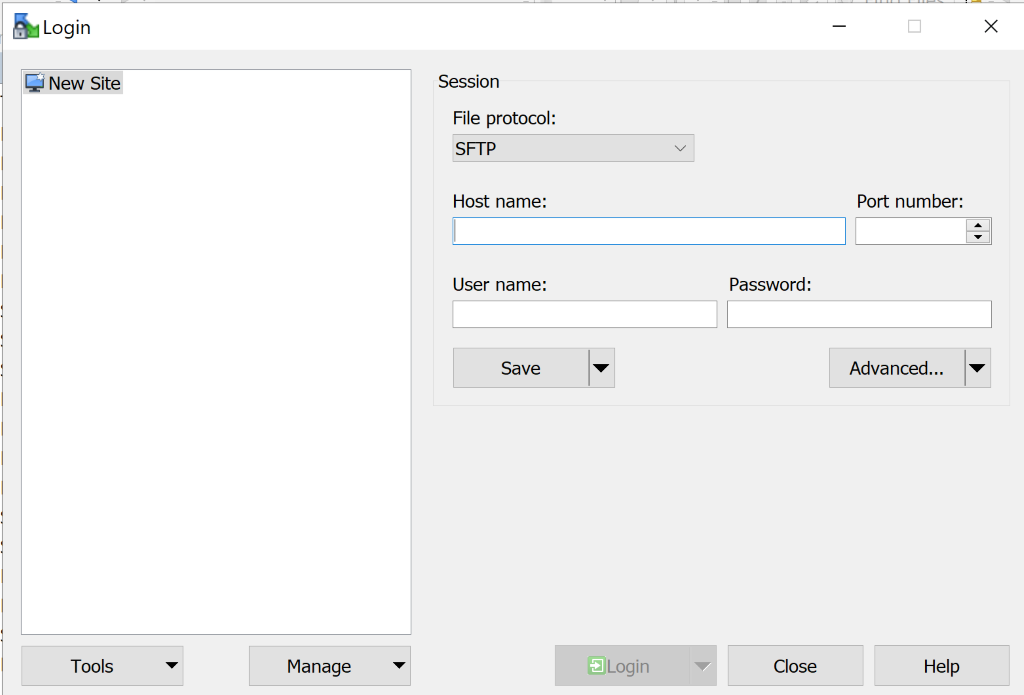The width and height of the screenshot is (1024, 695).
Task: Increase port number with up arrow
Action: pyautogui.click(x=978, y=225)
